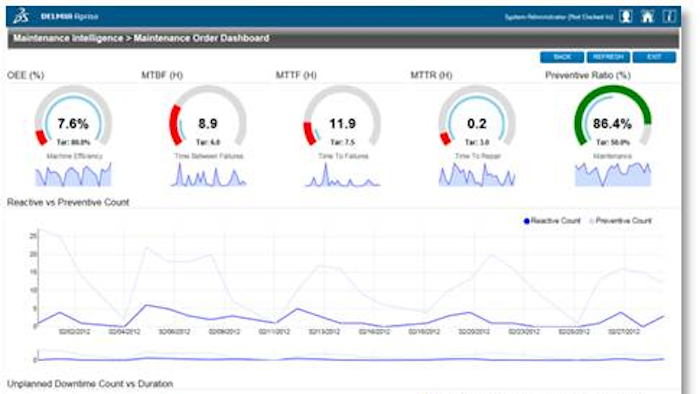Open Time To Repair sparkline
Image resolution: width=700 pixels, height=394 pixels.
click(477, 174)
